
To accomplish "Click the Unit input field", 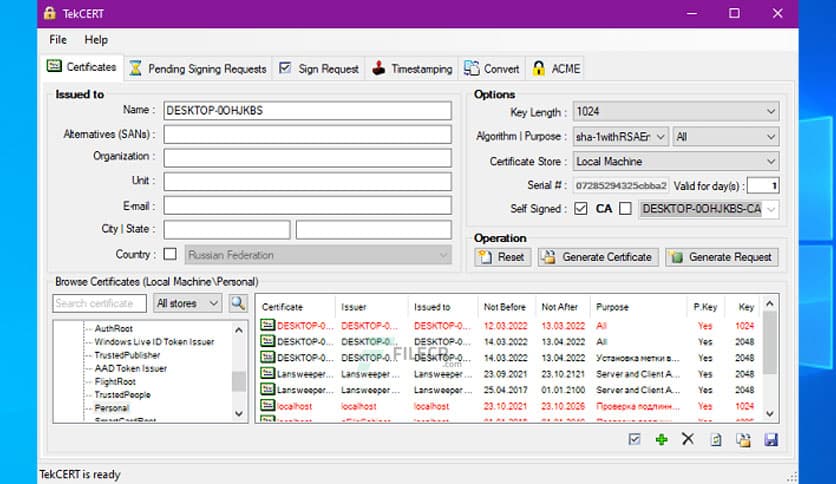I will (308, 181).
